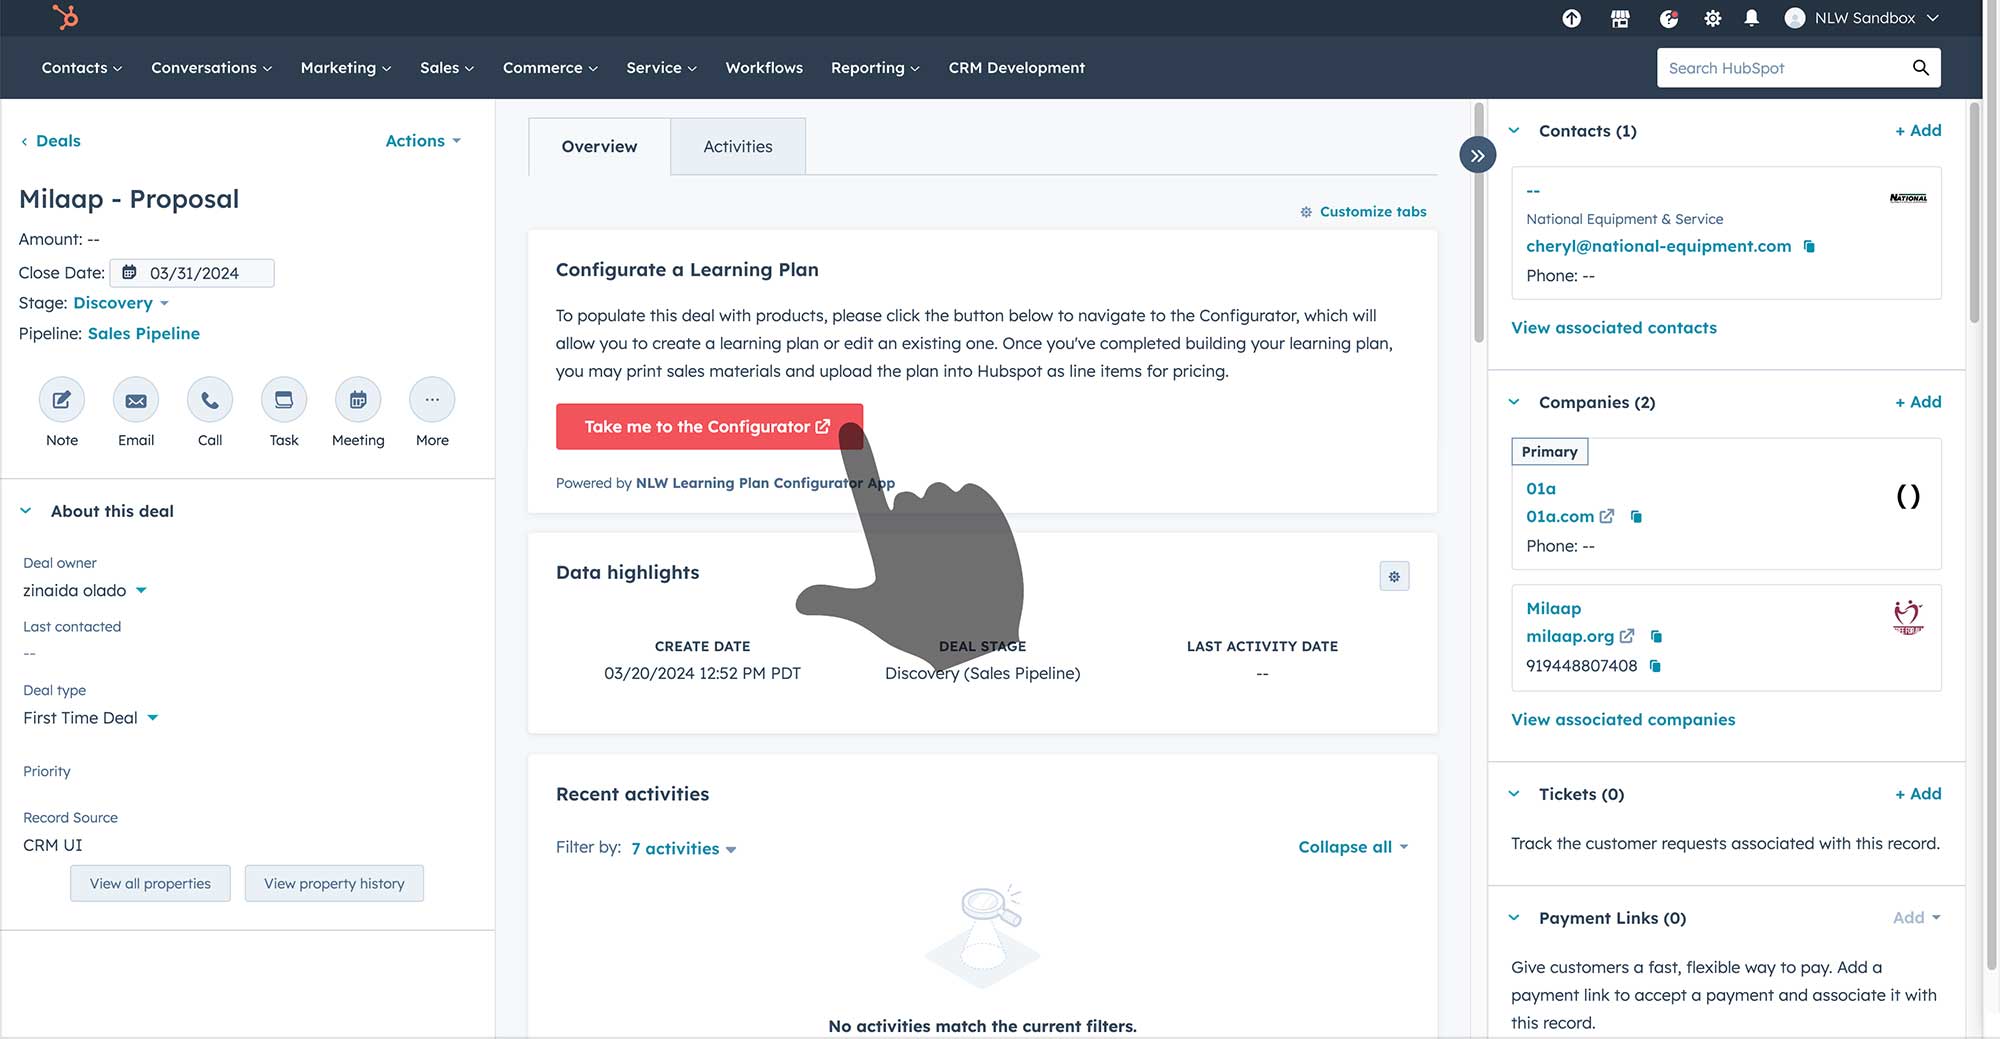
Task: Collapse the right sidebar panel
Action: pos(1477,155)
